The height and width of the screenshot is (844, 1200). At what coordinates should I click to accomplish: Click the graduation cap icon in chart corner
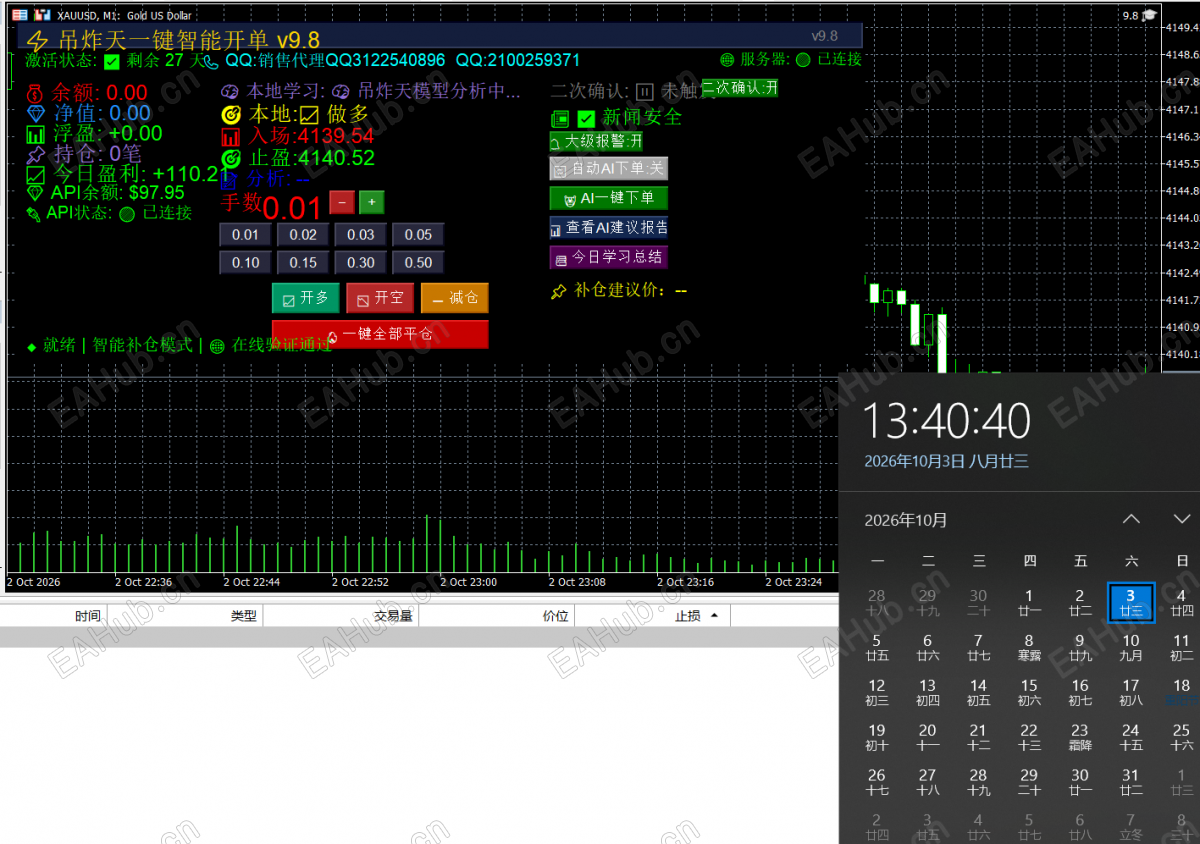[1150, 15]
